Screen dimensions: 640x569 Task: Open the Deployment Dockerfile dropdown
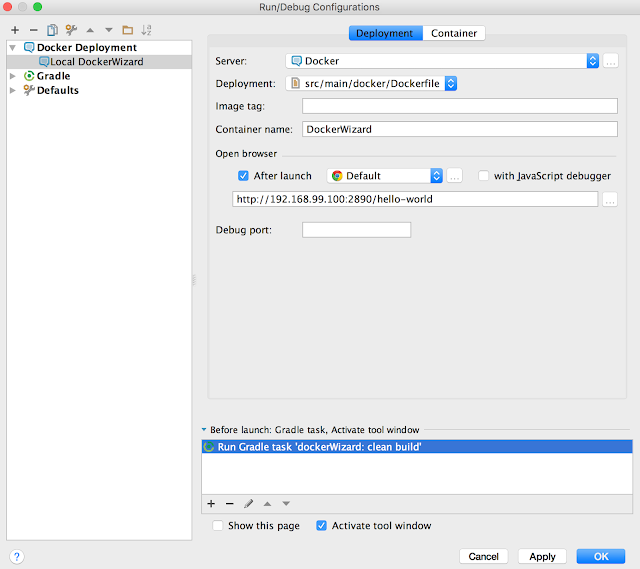pyautogui.click(x=451, y=83)
